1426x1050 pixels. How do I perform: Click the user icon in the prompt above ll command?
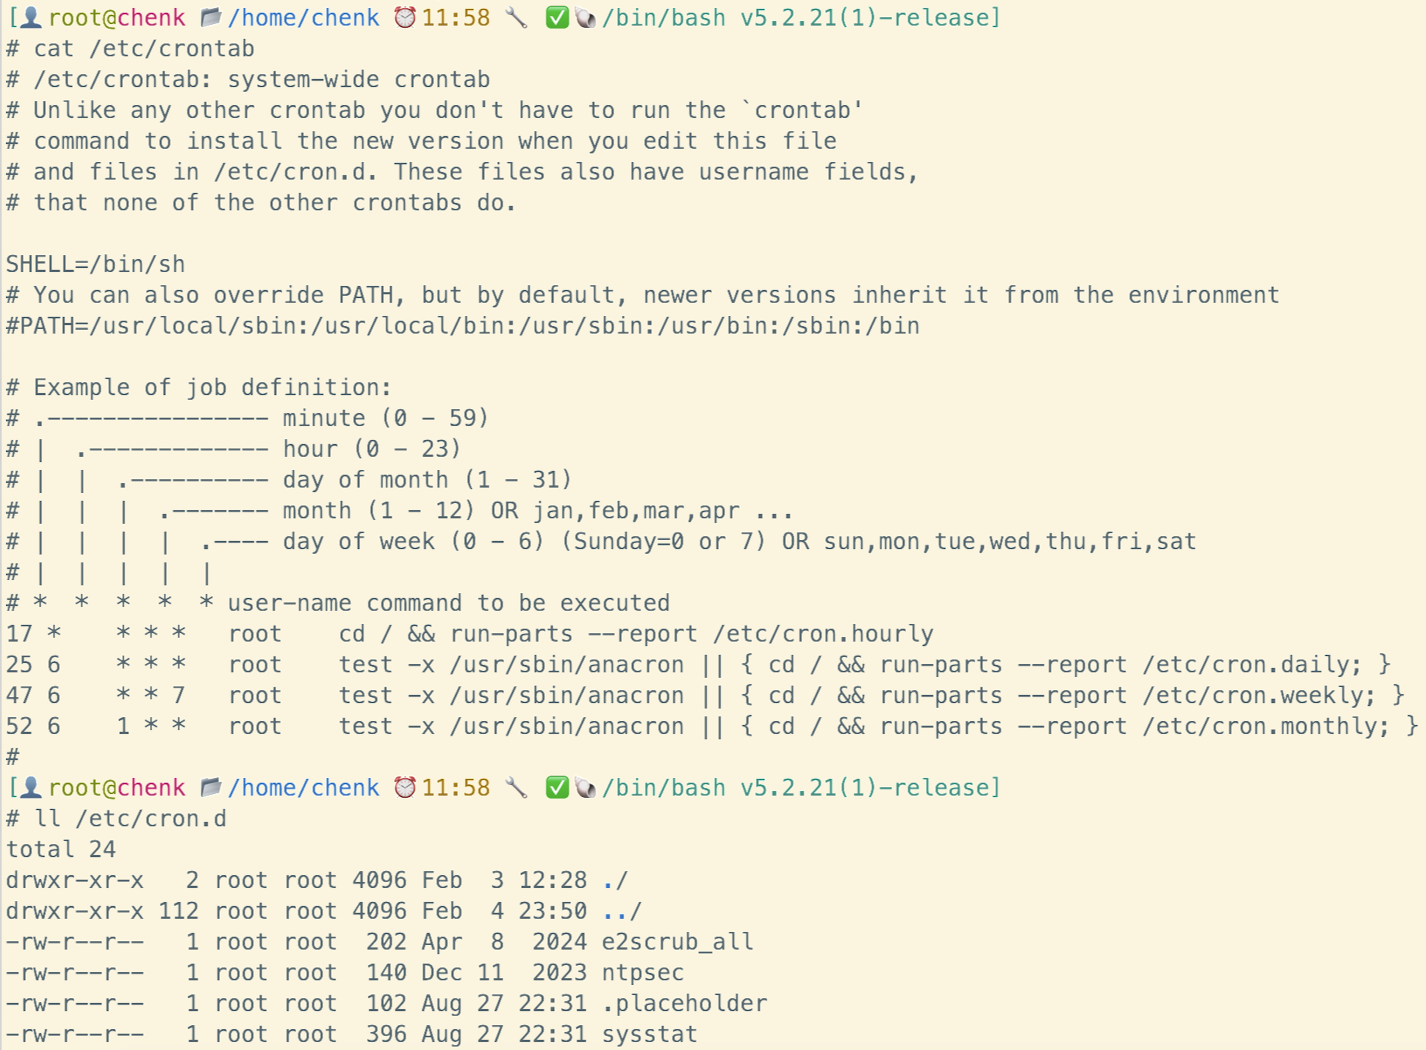point(31,788)
